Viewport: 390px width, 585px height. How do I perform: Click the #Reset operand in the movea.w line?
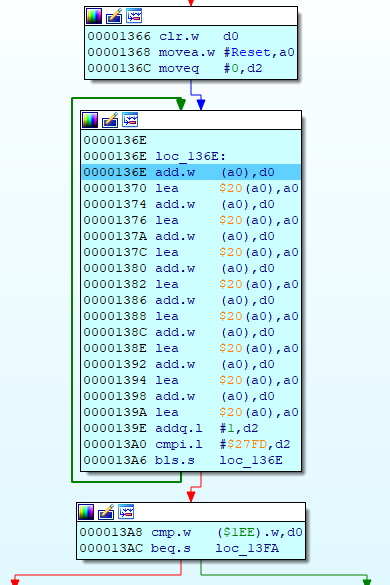click(x=247, y=52)
